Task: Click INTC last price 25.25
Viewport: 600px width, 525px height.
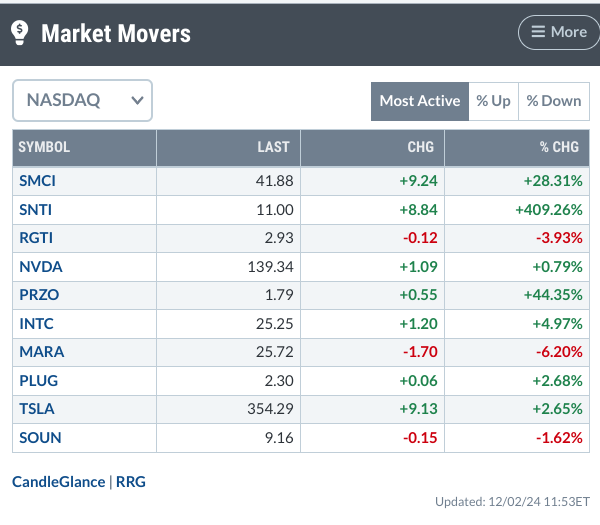Action: point(274,324)
